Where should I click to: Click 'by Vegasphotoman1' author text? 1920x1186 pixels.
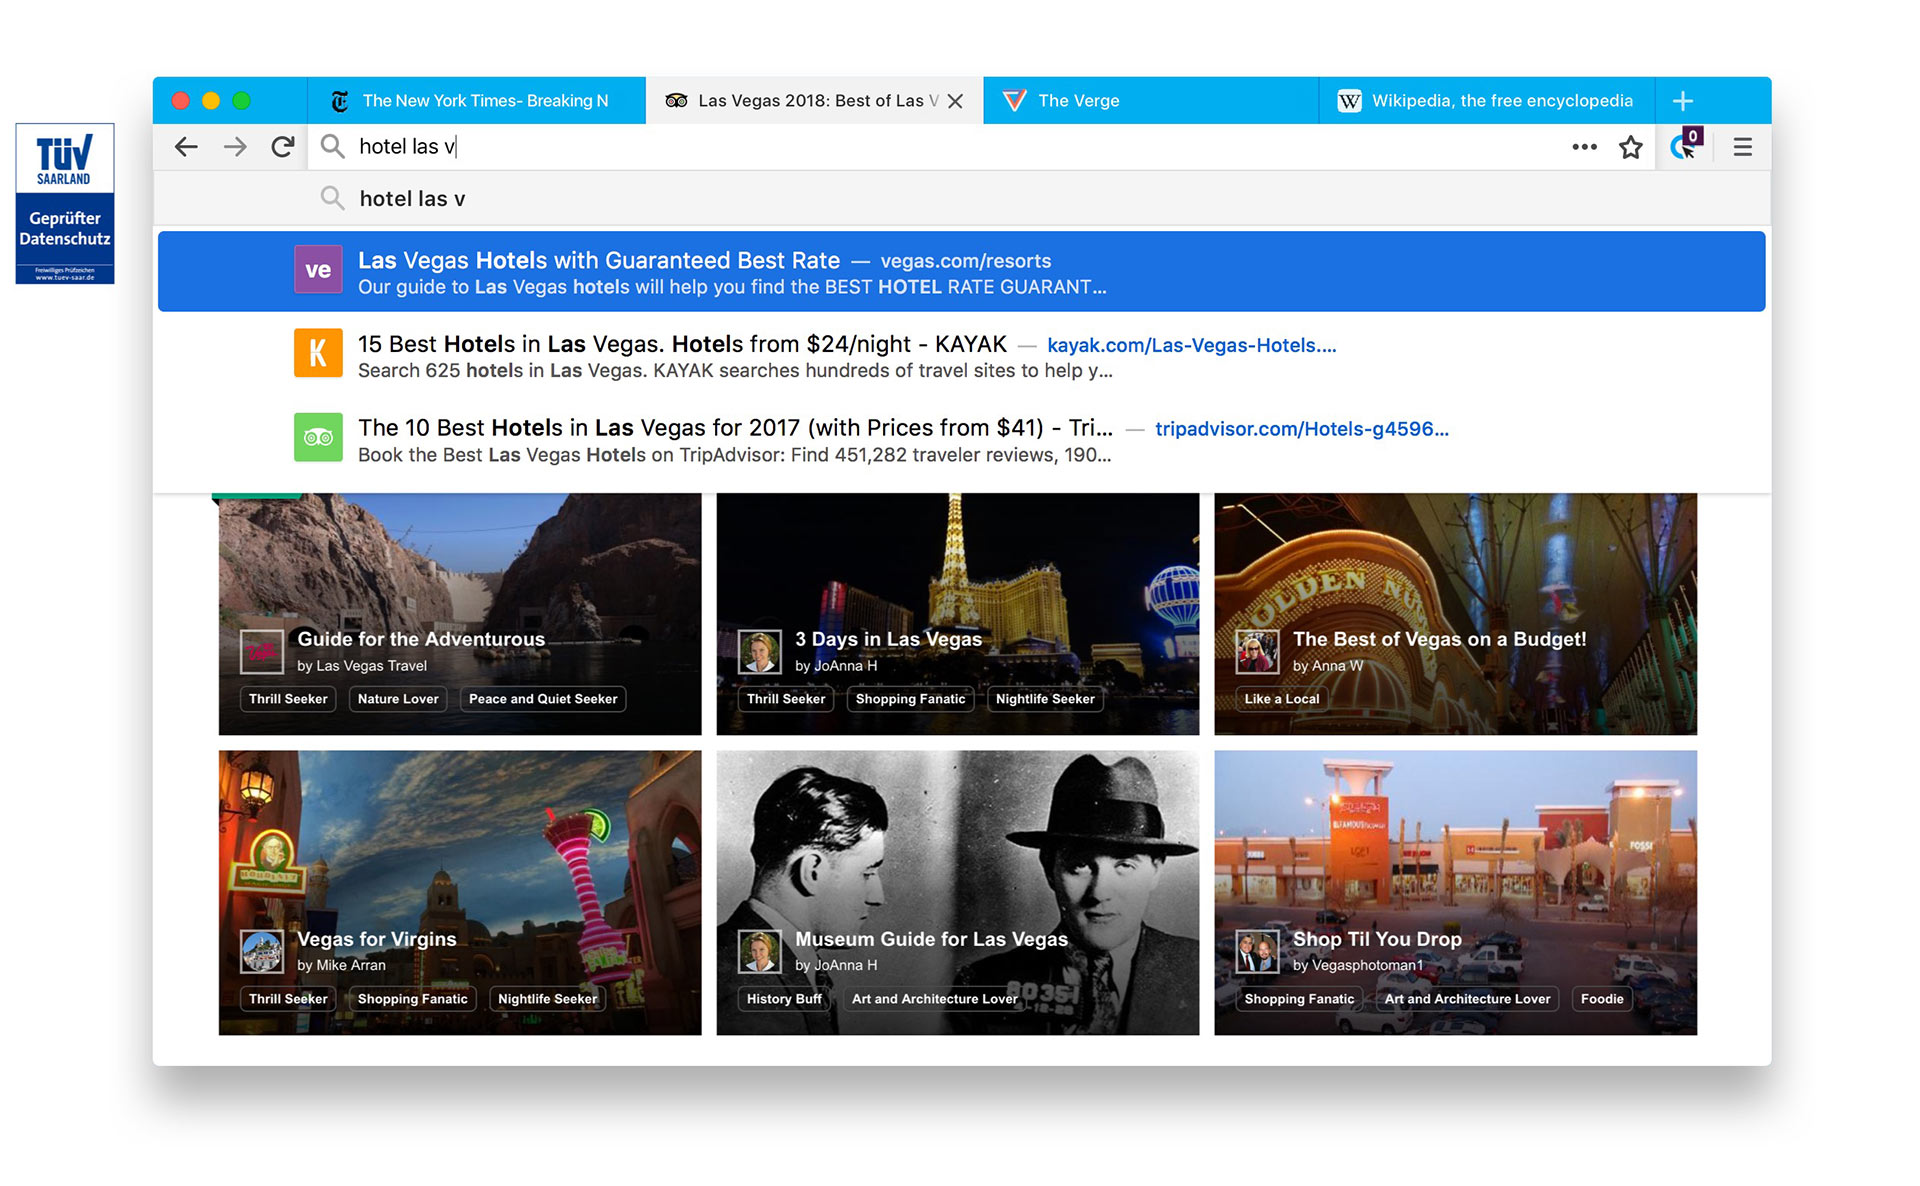1358,965
